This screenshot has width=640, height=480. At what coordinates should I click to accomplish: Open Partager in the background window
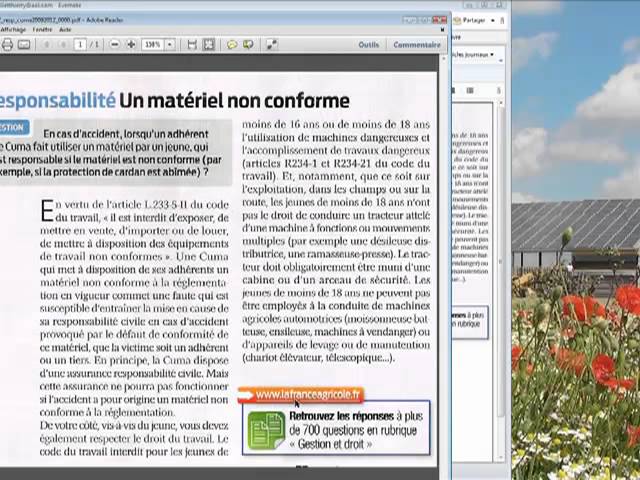[x=473, y=20]
